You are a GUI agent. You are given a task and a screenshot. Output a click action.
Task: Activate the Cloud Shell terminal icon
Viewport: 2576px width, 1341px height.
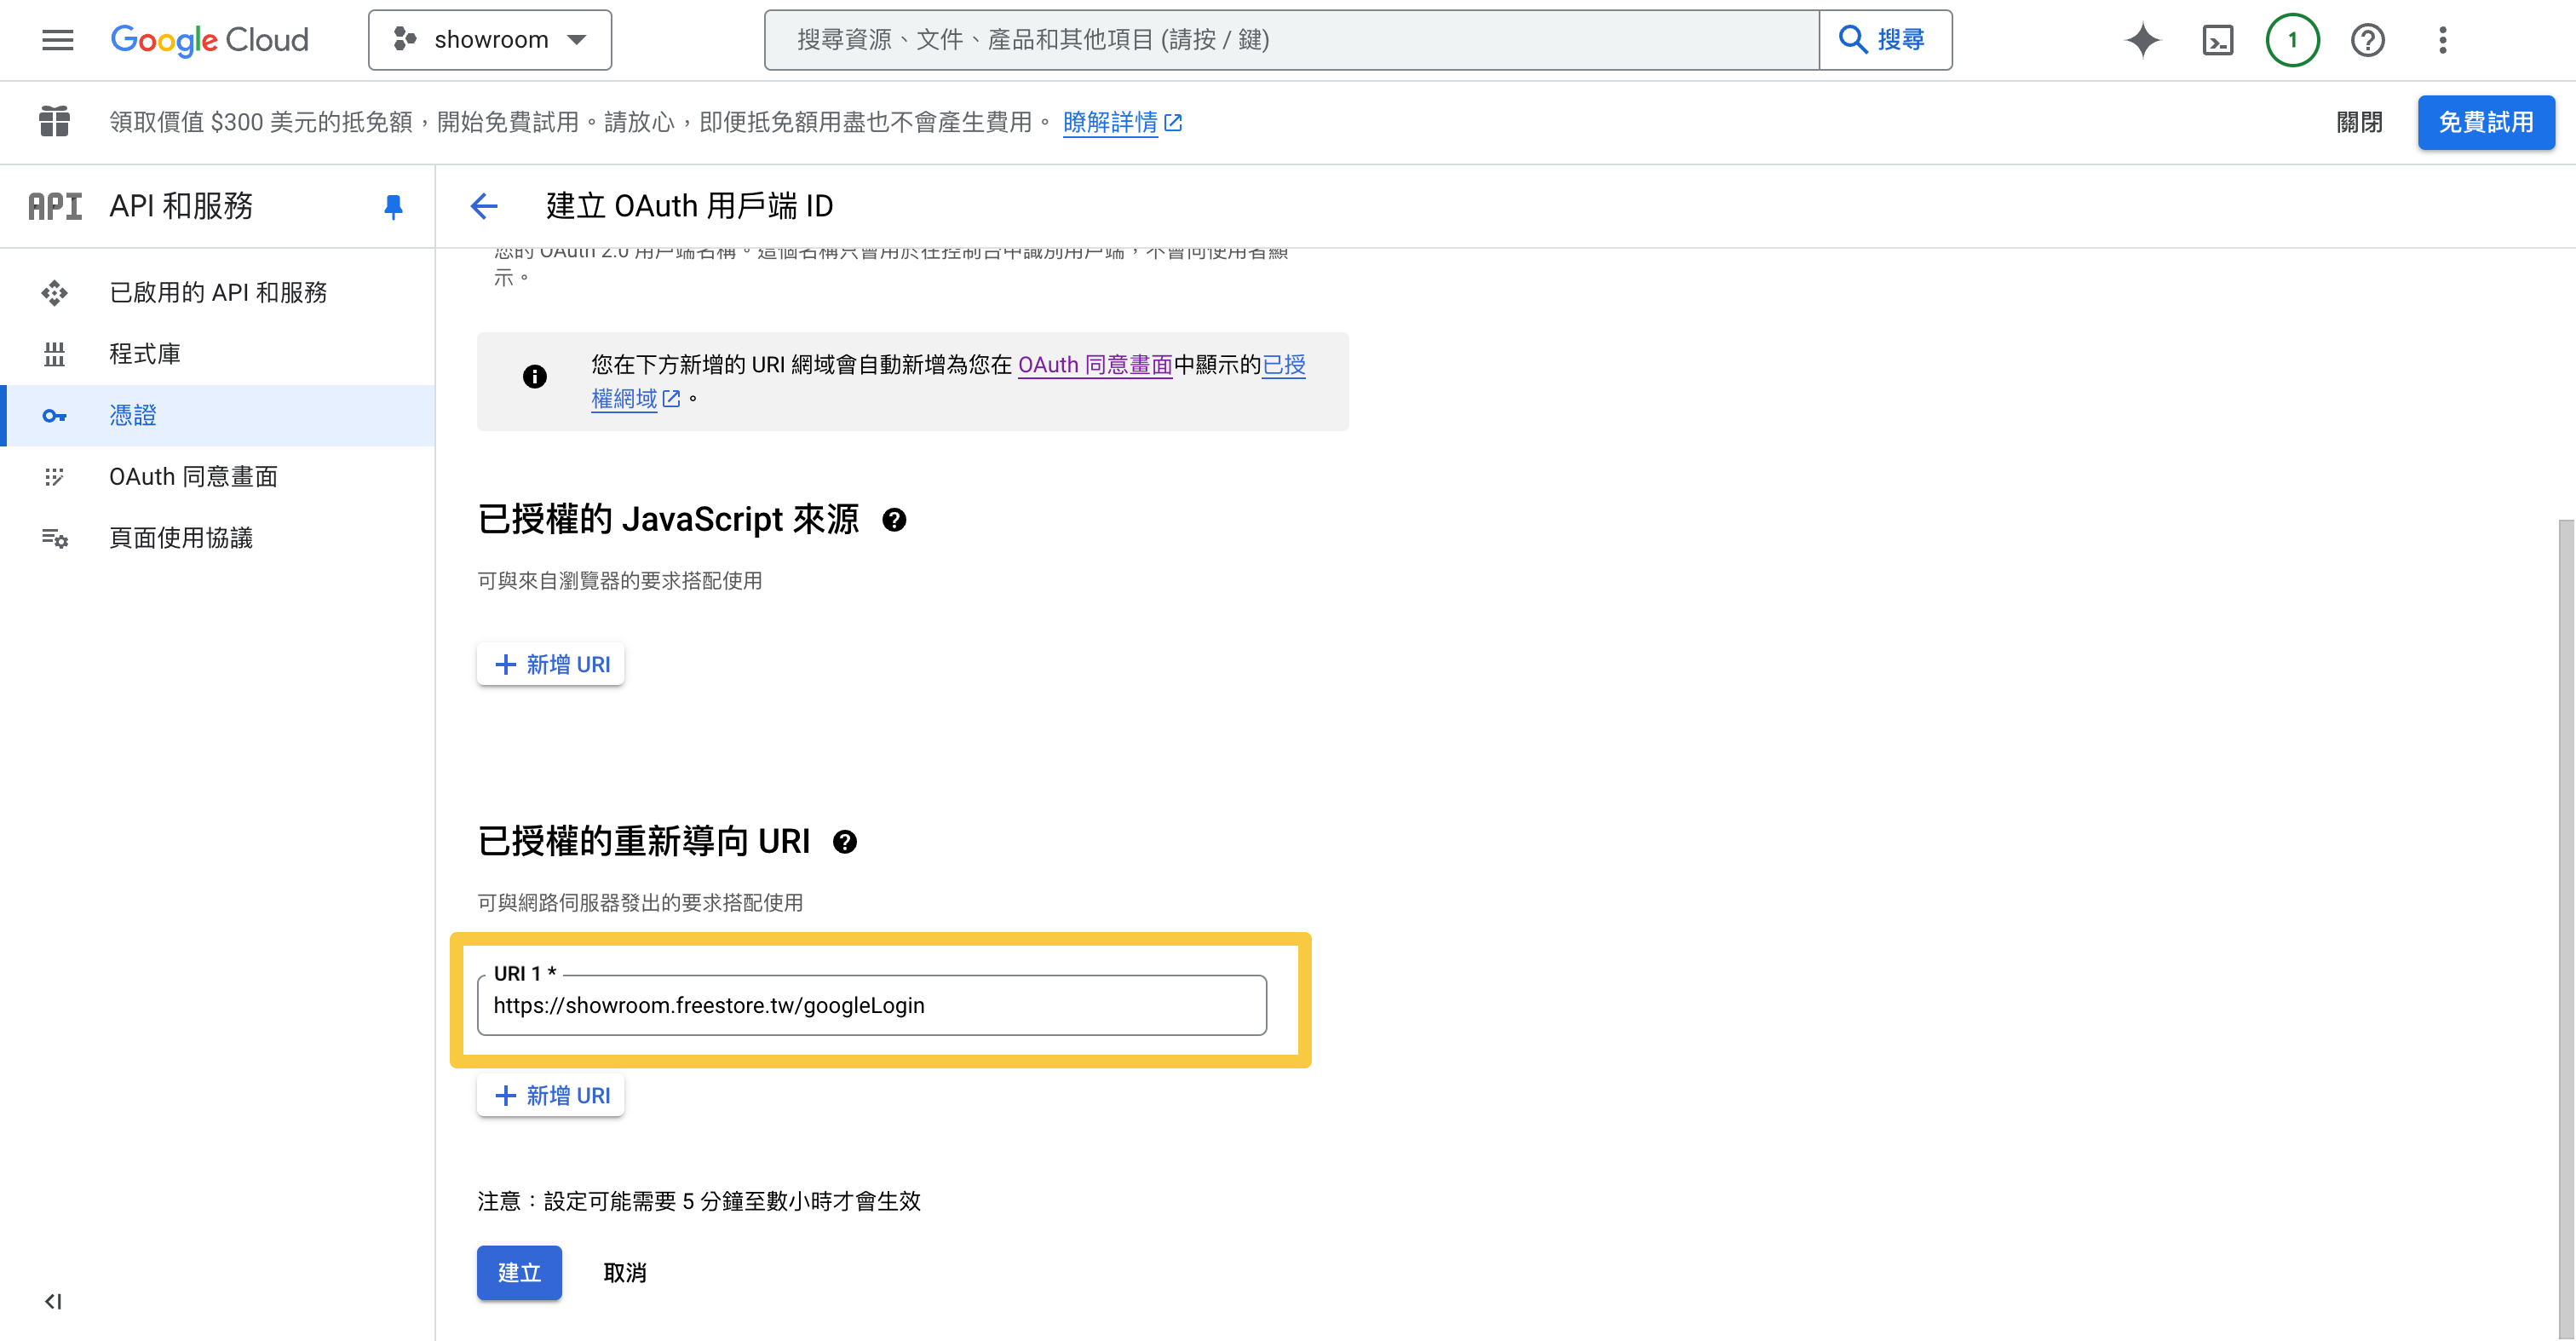tap(2217, 40)
